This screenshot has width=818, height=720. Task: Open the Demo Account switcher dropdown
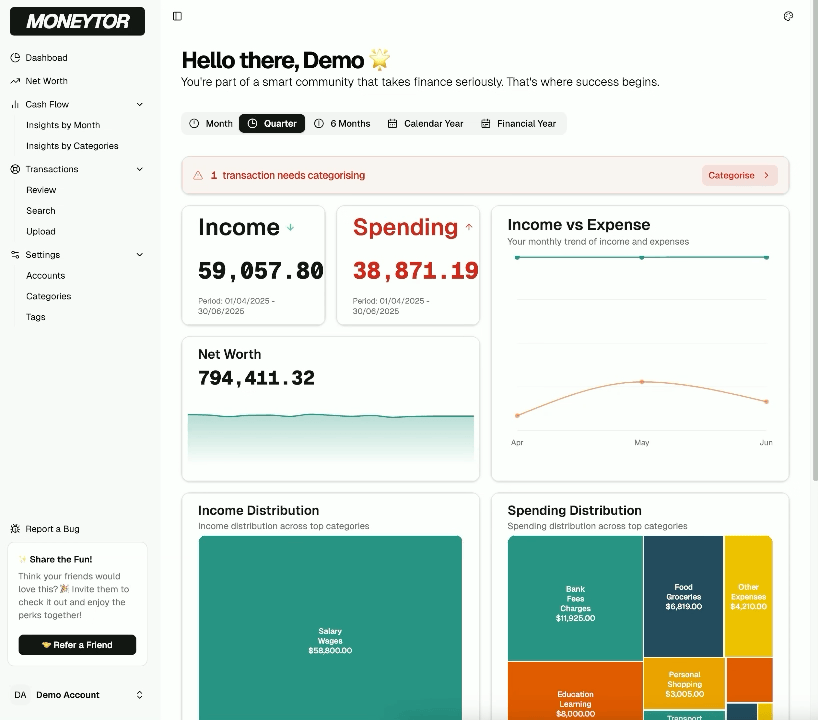tap(139, 695)
